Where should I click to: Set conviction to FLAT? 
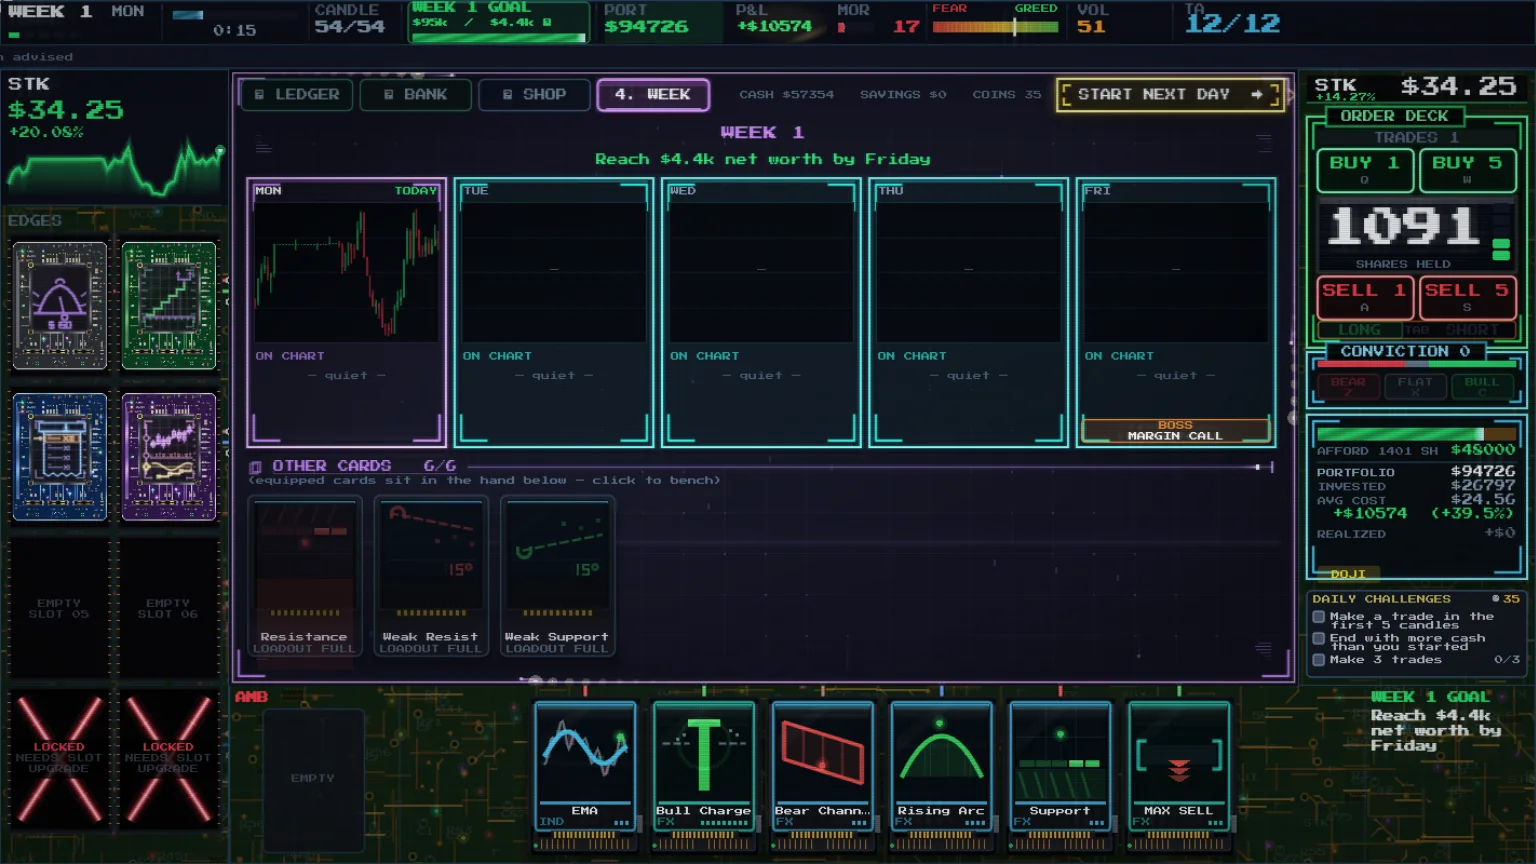[1415, 385]
